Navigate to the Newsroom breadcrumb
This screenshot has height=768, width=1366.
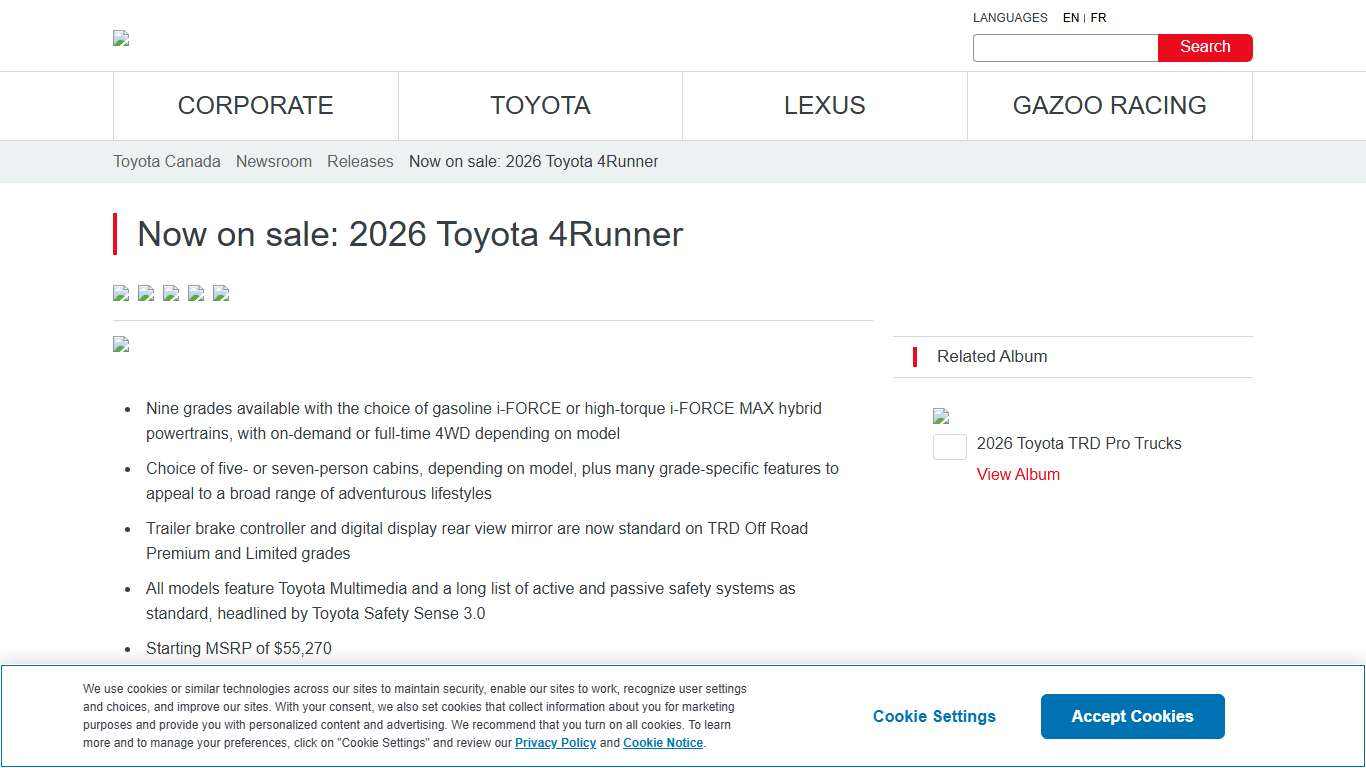click(274, 161)
